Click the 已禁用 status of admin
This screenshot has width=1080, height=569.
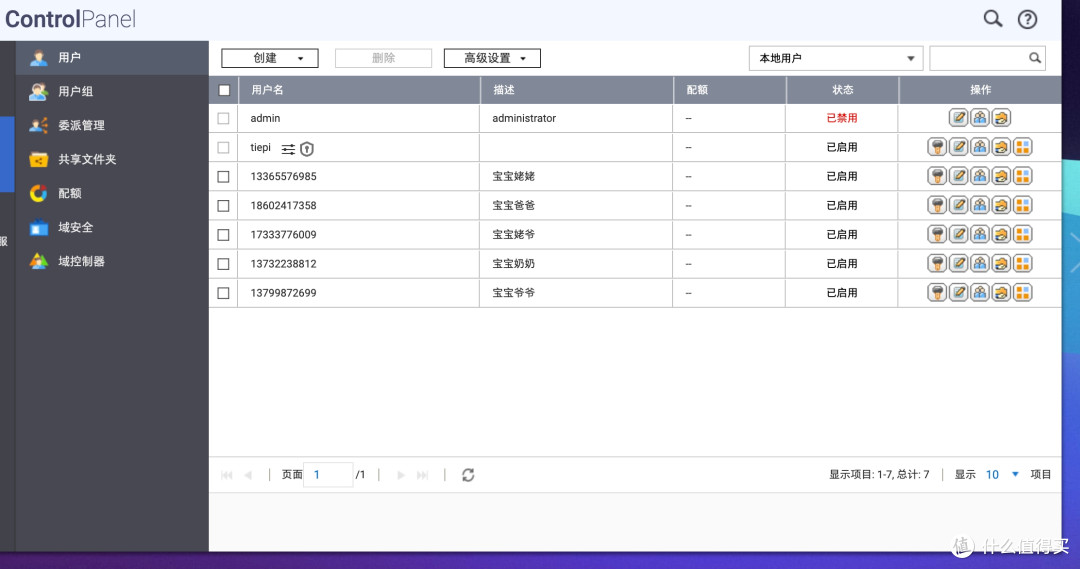click(842, 118)
